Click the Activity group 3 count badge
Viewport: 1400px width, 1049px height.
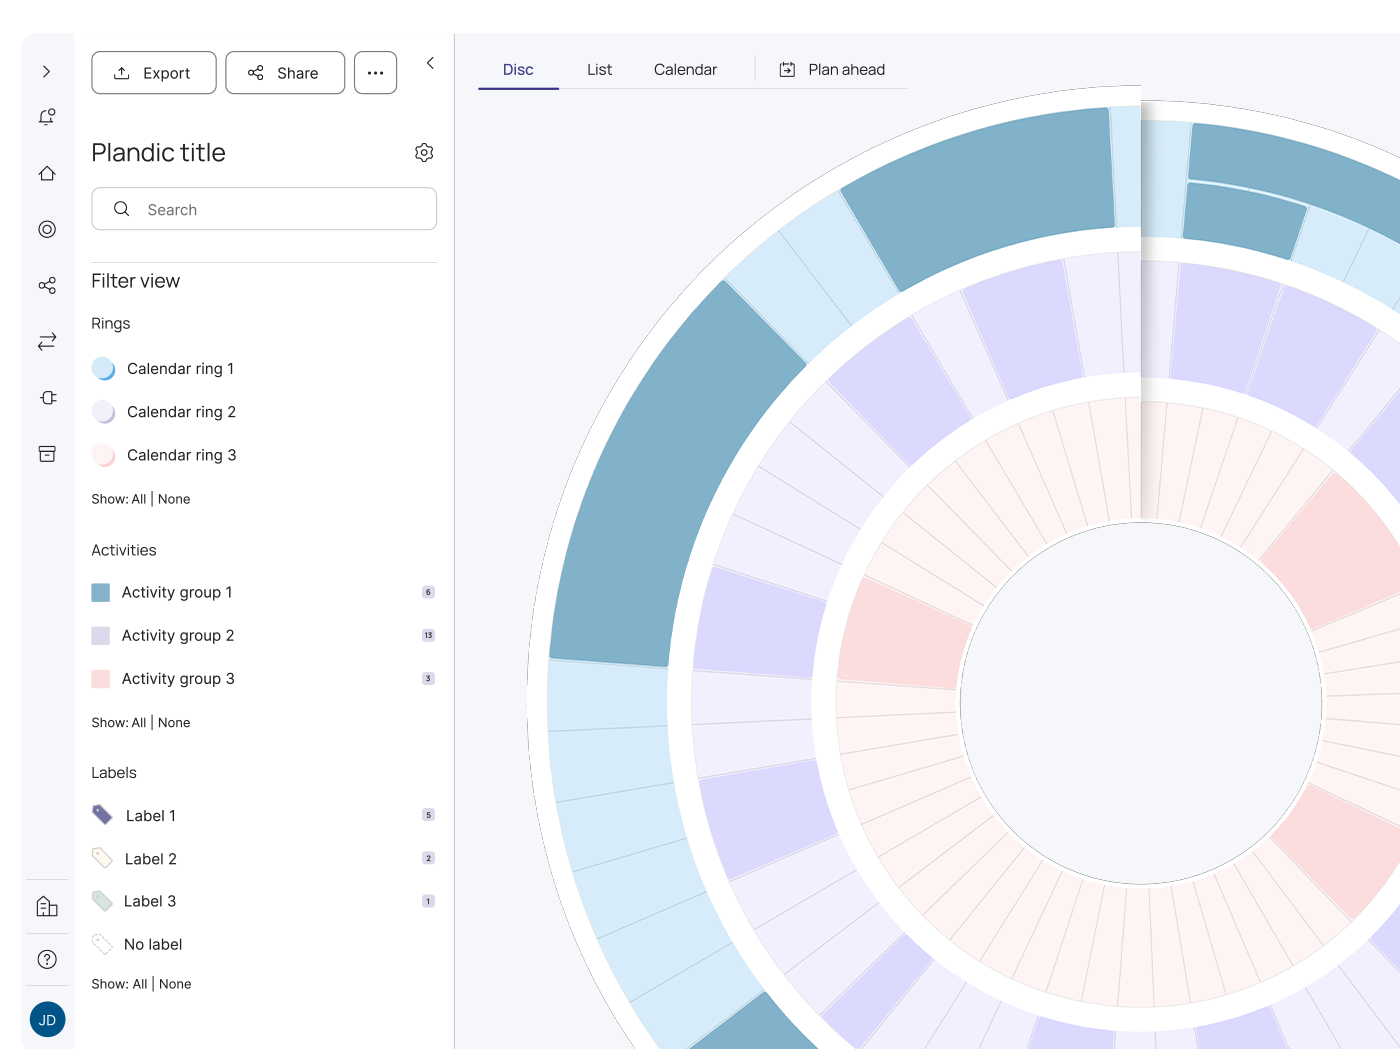pyautogui.click(x=428, y=678)
